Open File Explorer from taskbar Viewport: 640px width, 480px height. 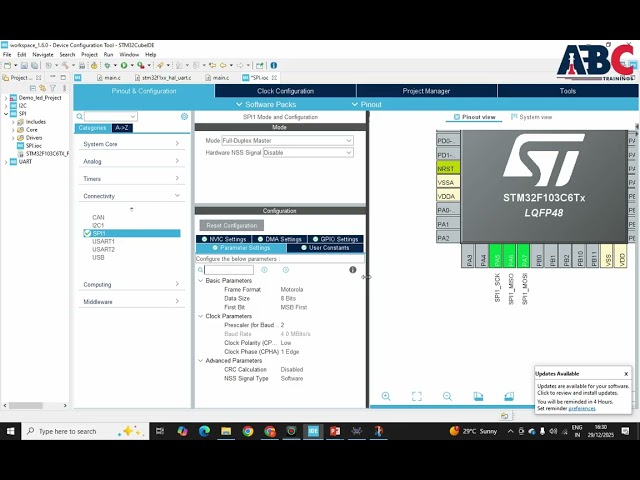pyautogui.click(x=226, y=431)
